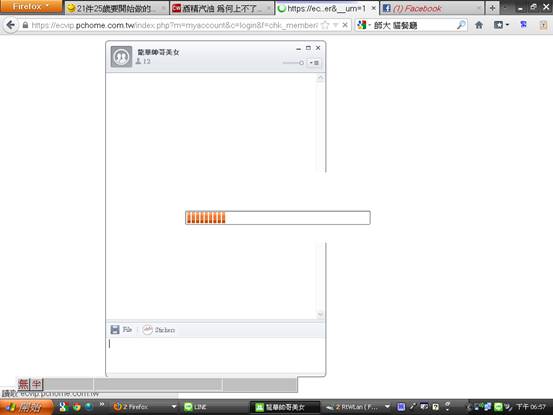
Task: Go to the Firefox home page icon
Action: [479, 25]
